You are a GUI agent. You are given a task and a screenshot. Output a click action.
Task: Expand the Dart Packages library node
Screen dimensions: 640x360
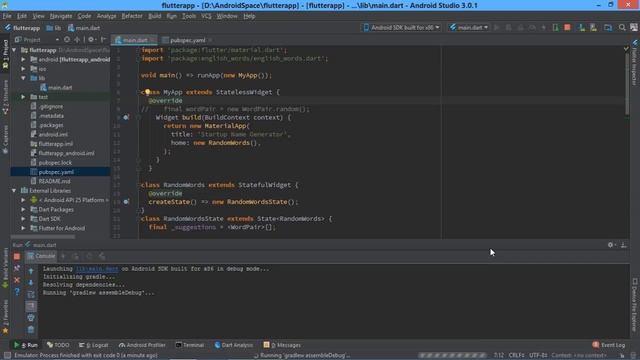point(23,209)
